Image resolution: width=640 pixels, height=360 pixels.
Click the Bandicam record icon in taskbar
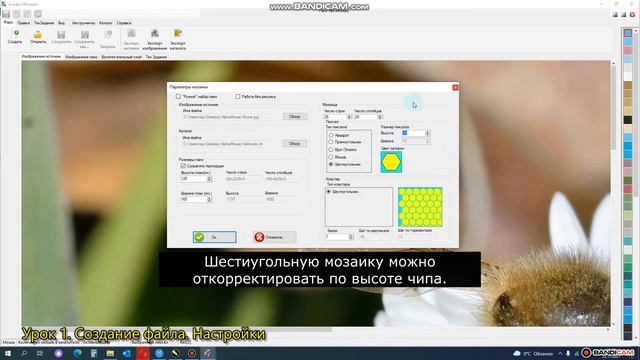pos(192,353)
